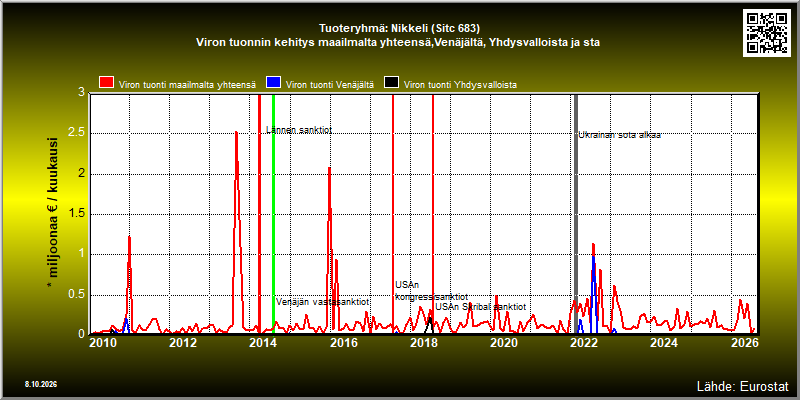Click the blue legend swatch for Russia imports
This screenshot has width=800, height=400.
[274, 83]
